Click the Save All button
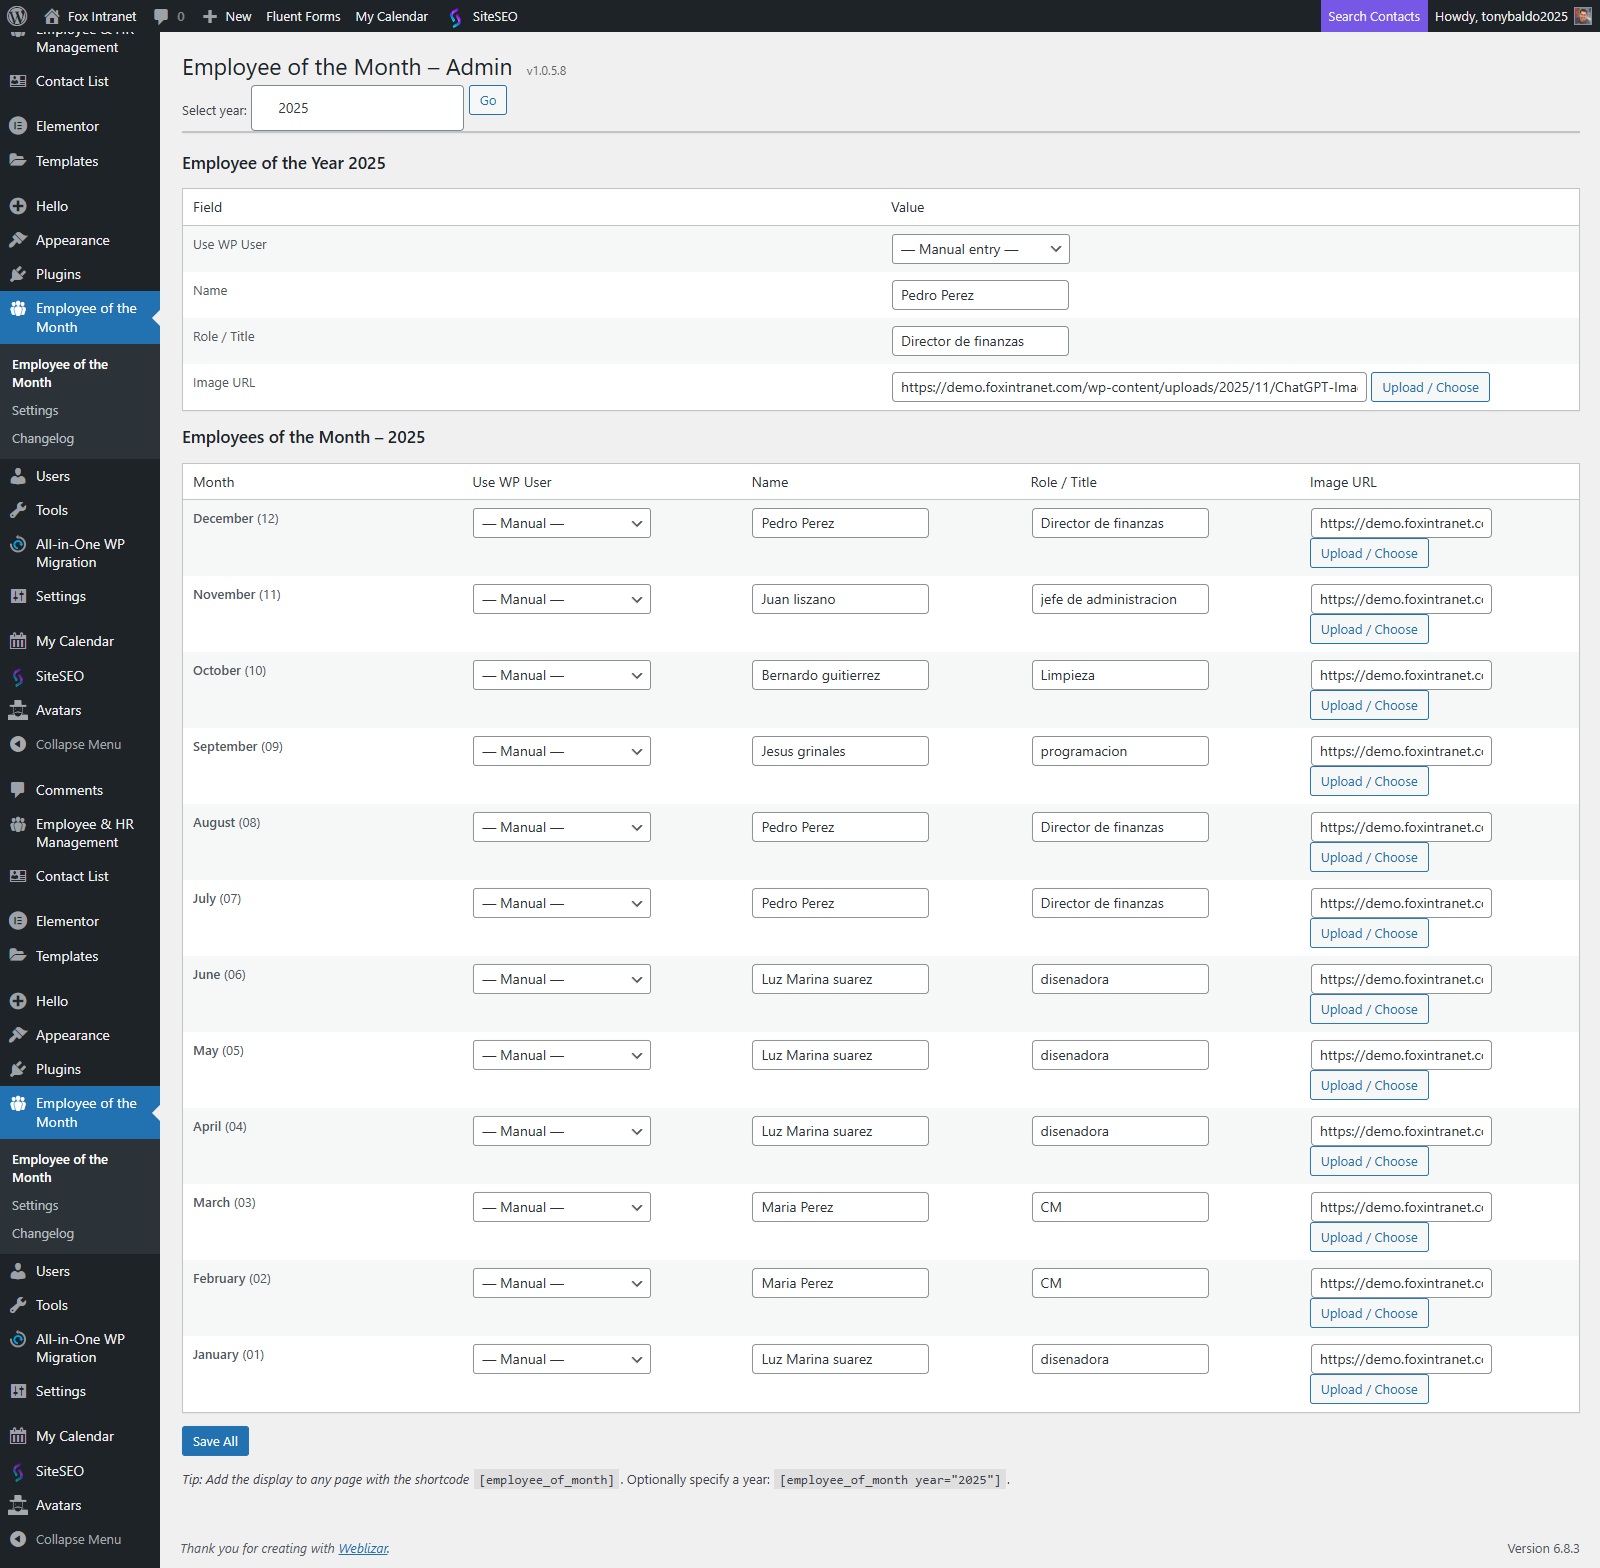1600x1568 pixels. (215, 1441)
